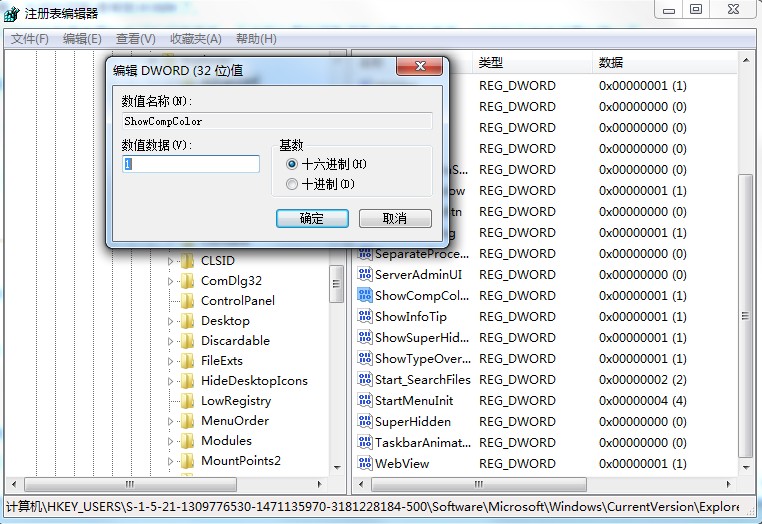This screenshot has width=762, height=524.
Task: Select the hexadecimal (十六进制) radio button
Action: point(292,164)
